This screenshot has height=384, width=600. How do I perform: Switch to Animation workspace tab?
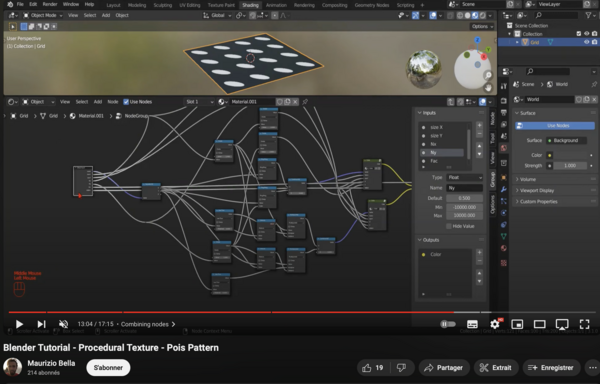pyautogui.click(x=276, y=5)
